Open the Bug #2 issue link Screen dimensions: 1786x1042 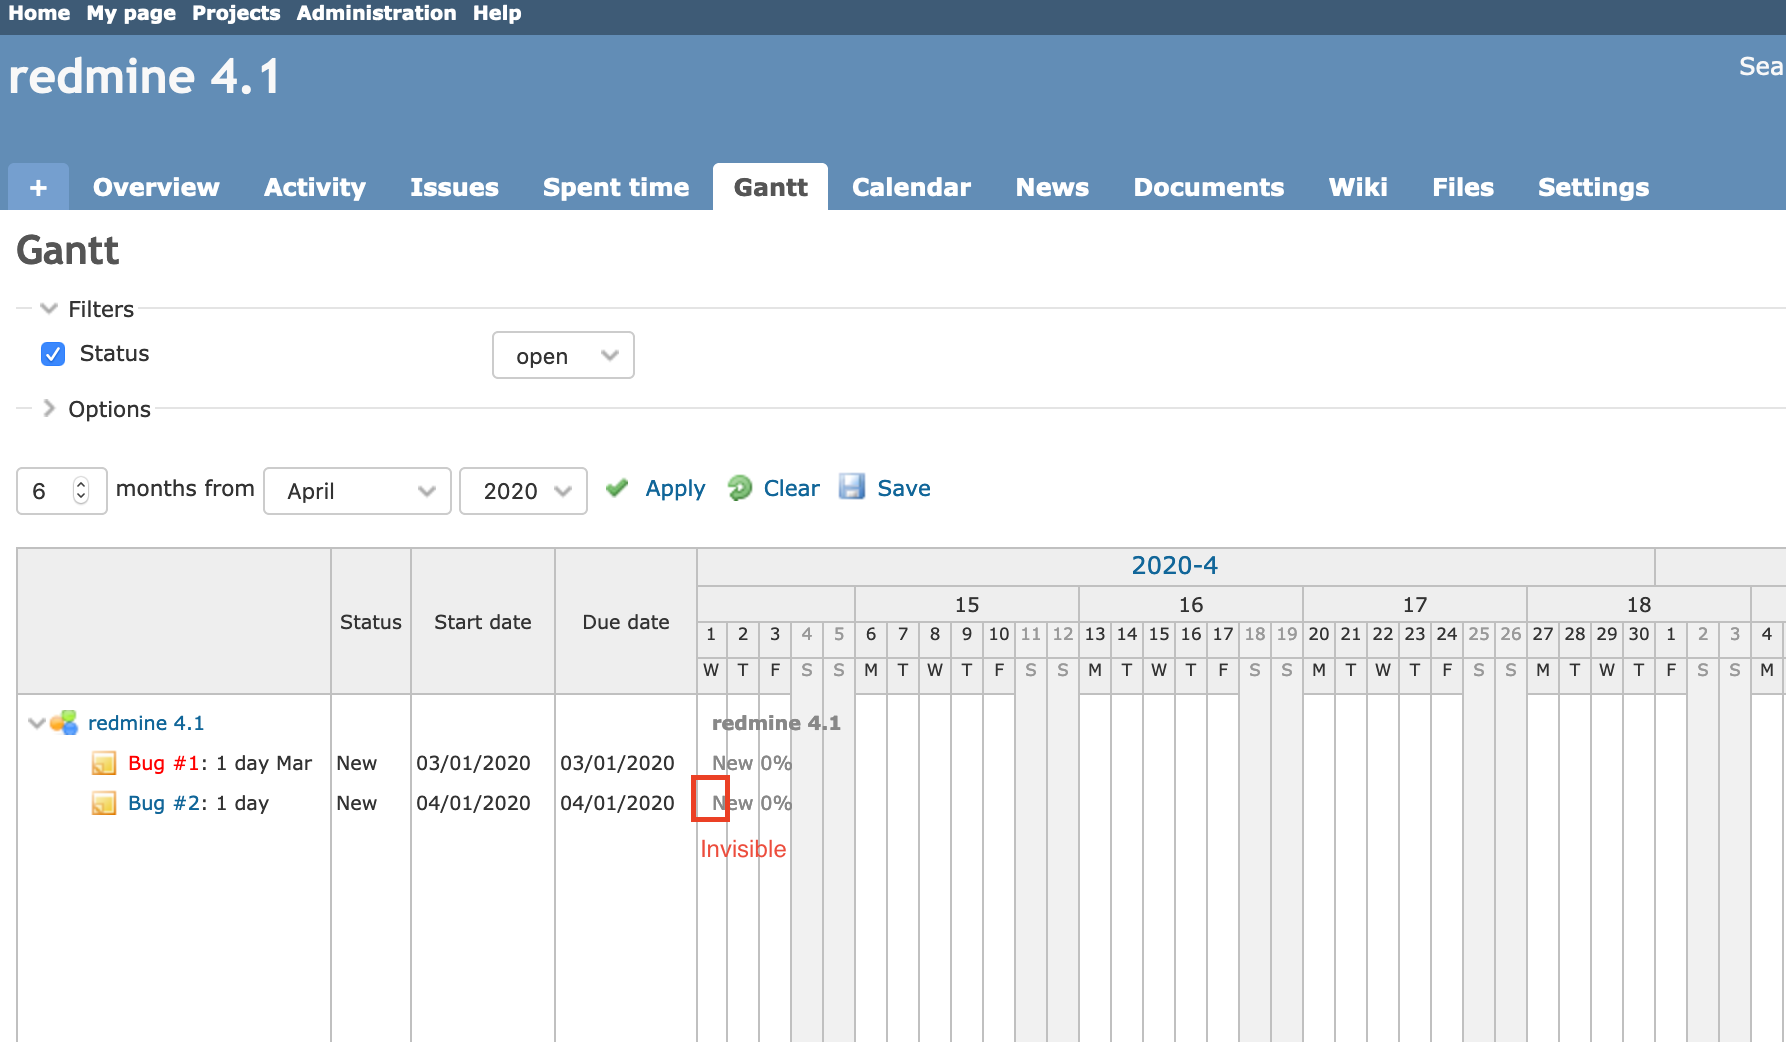point(164,803)
